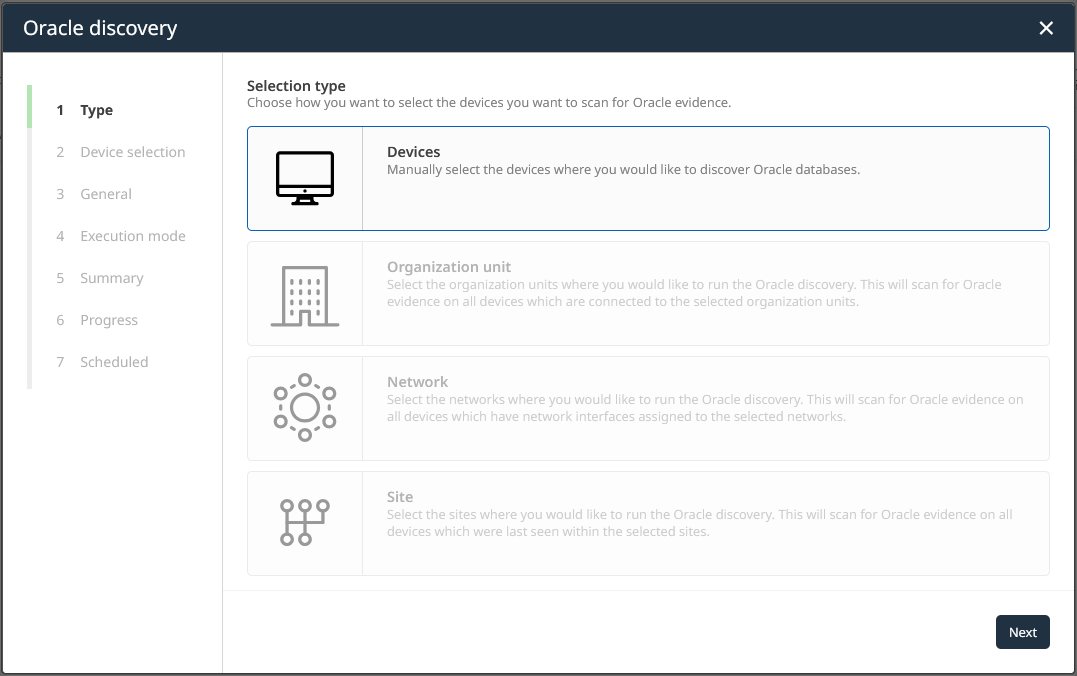Click the Organization unit building icon
The width and height of the screenshot is (1077, 676).
(x=305, y=294)
